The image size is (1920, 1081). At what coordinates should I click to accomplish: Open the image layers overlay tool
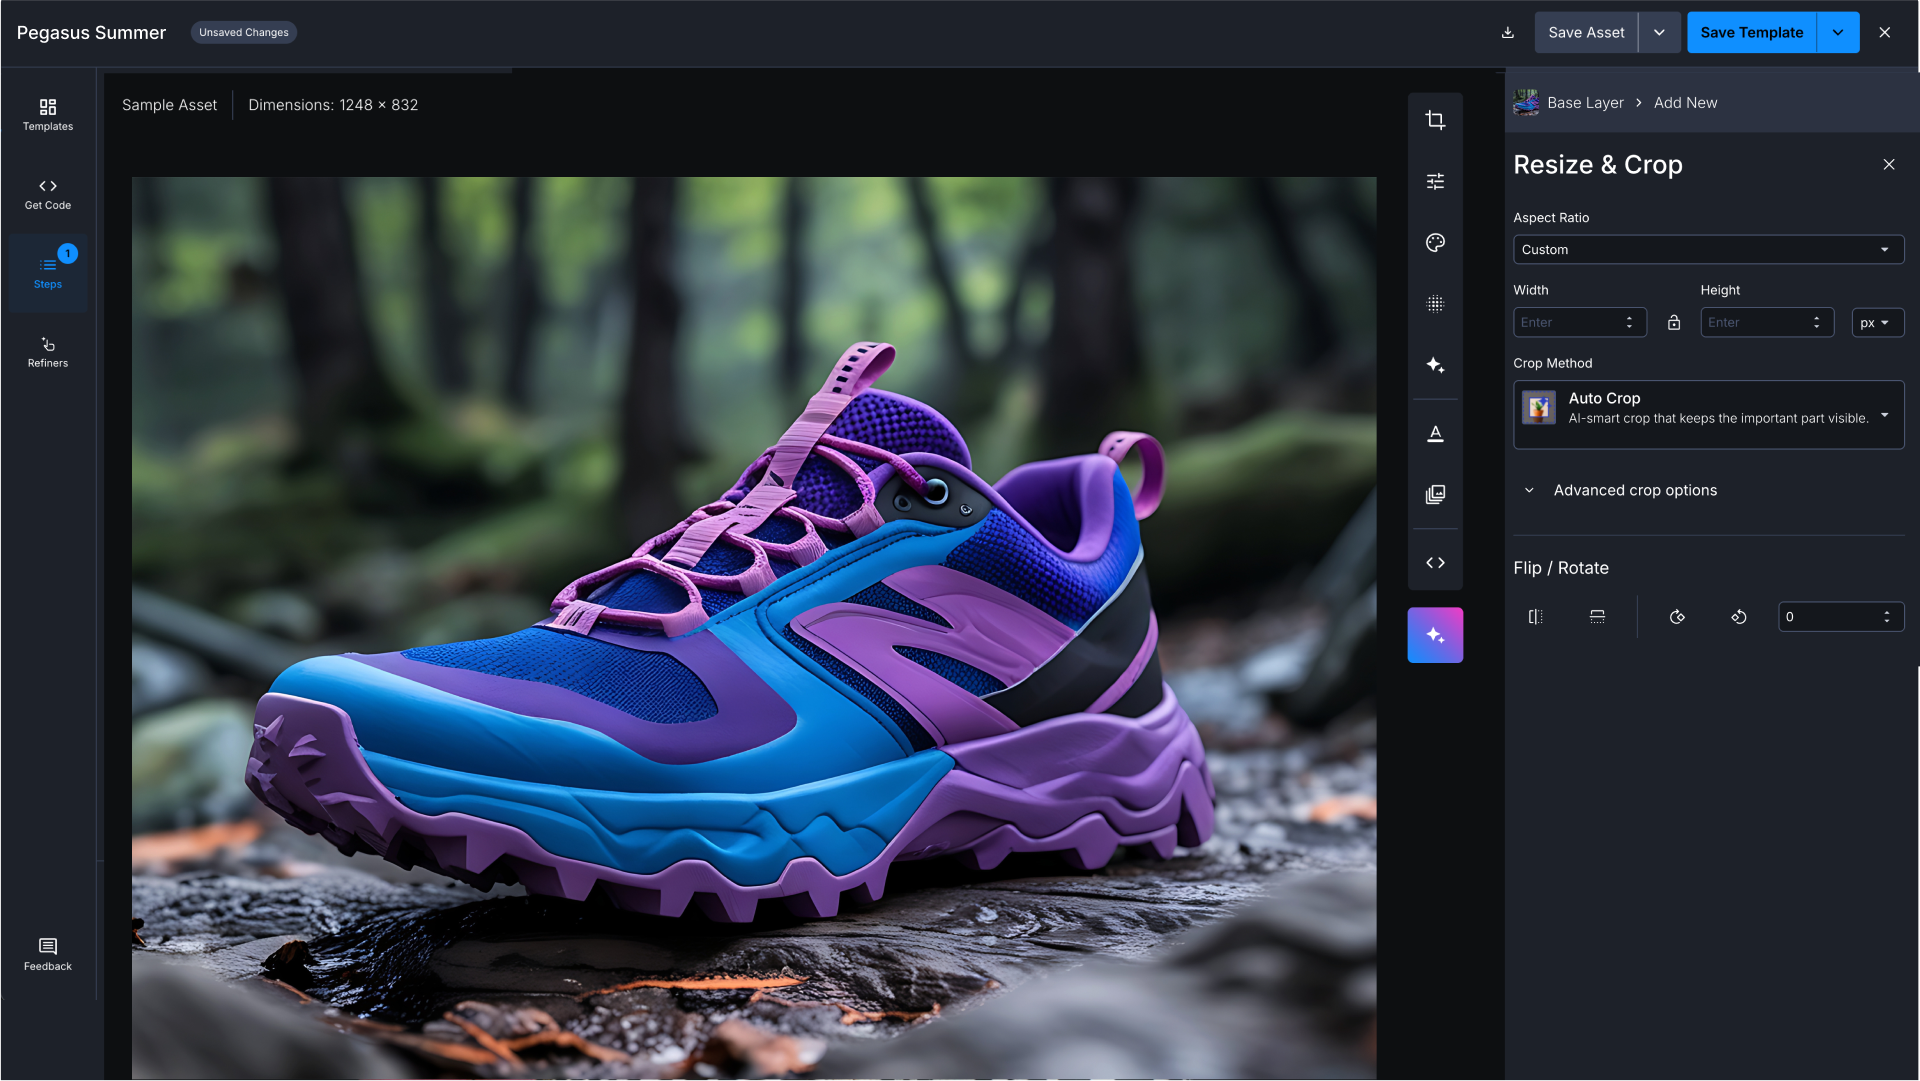tap(1435, 494)
